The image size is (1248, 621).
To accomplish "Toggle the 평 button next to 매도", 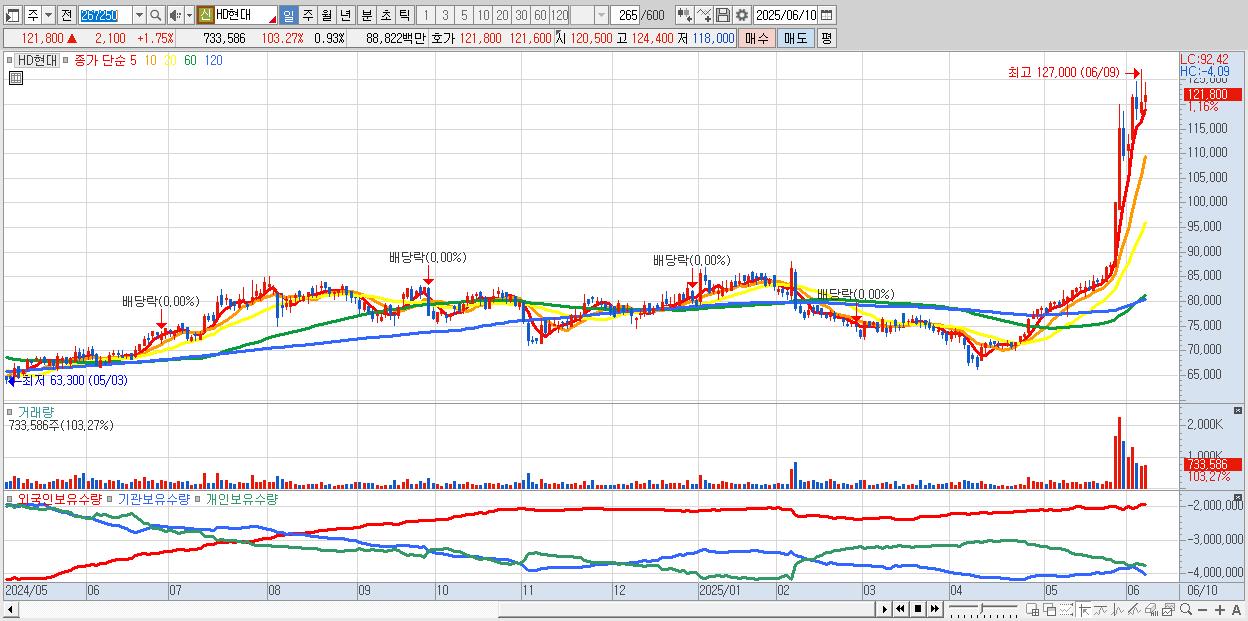I will pyautogui.click(x=826, y=38).
